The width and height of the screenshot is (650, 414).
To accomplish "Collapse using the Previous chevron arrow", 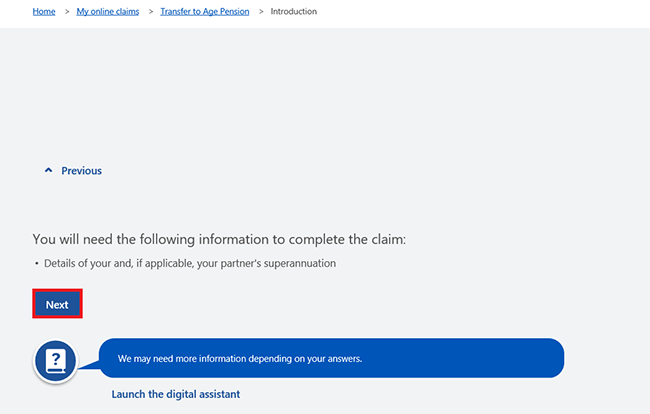I will point(49,170).
